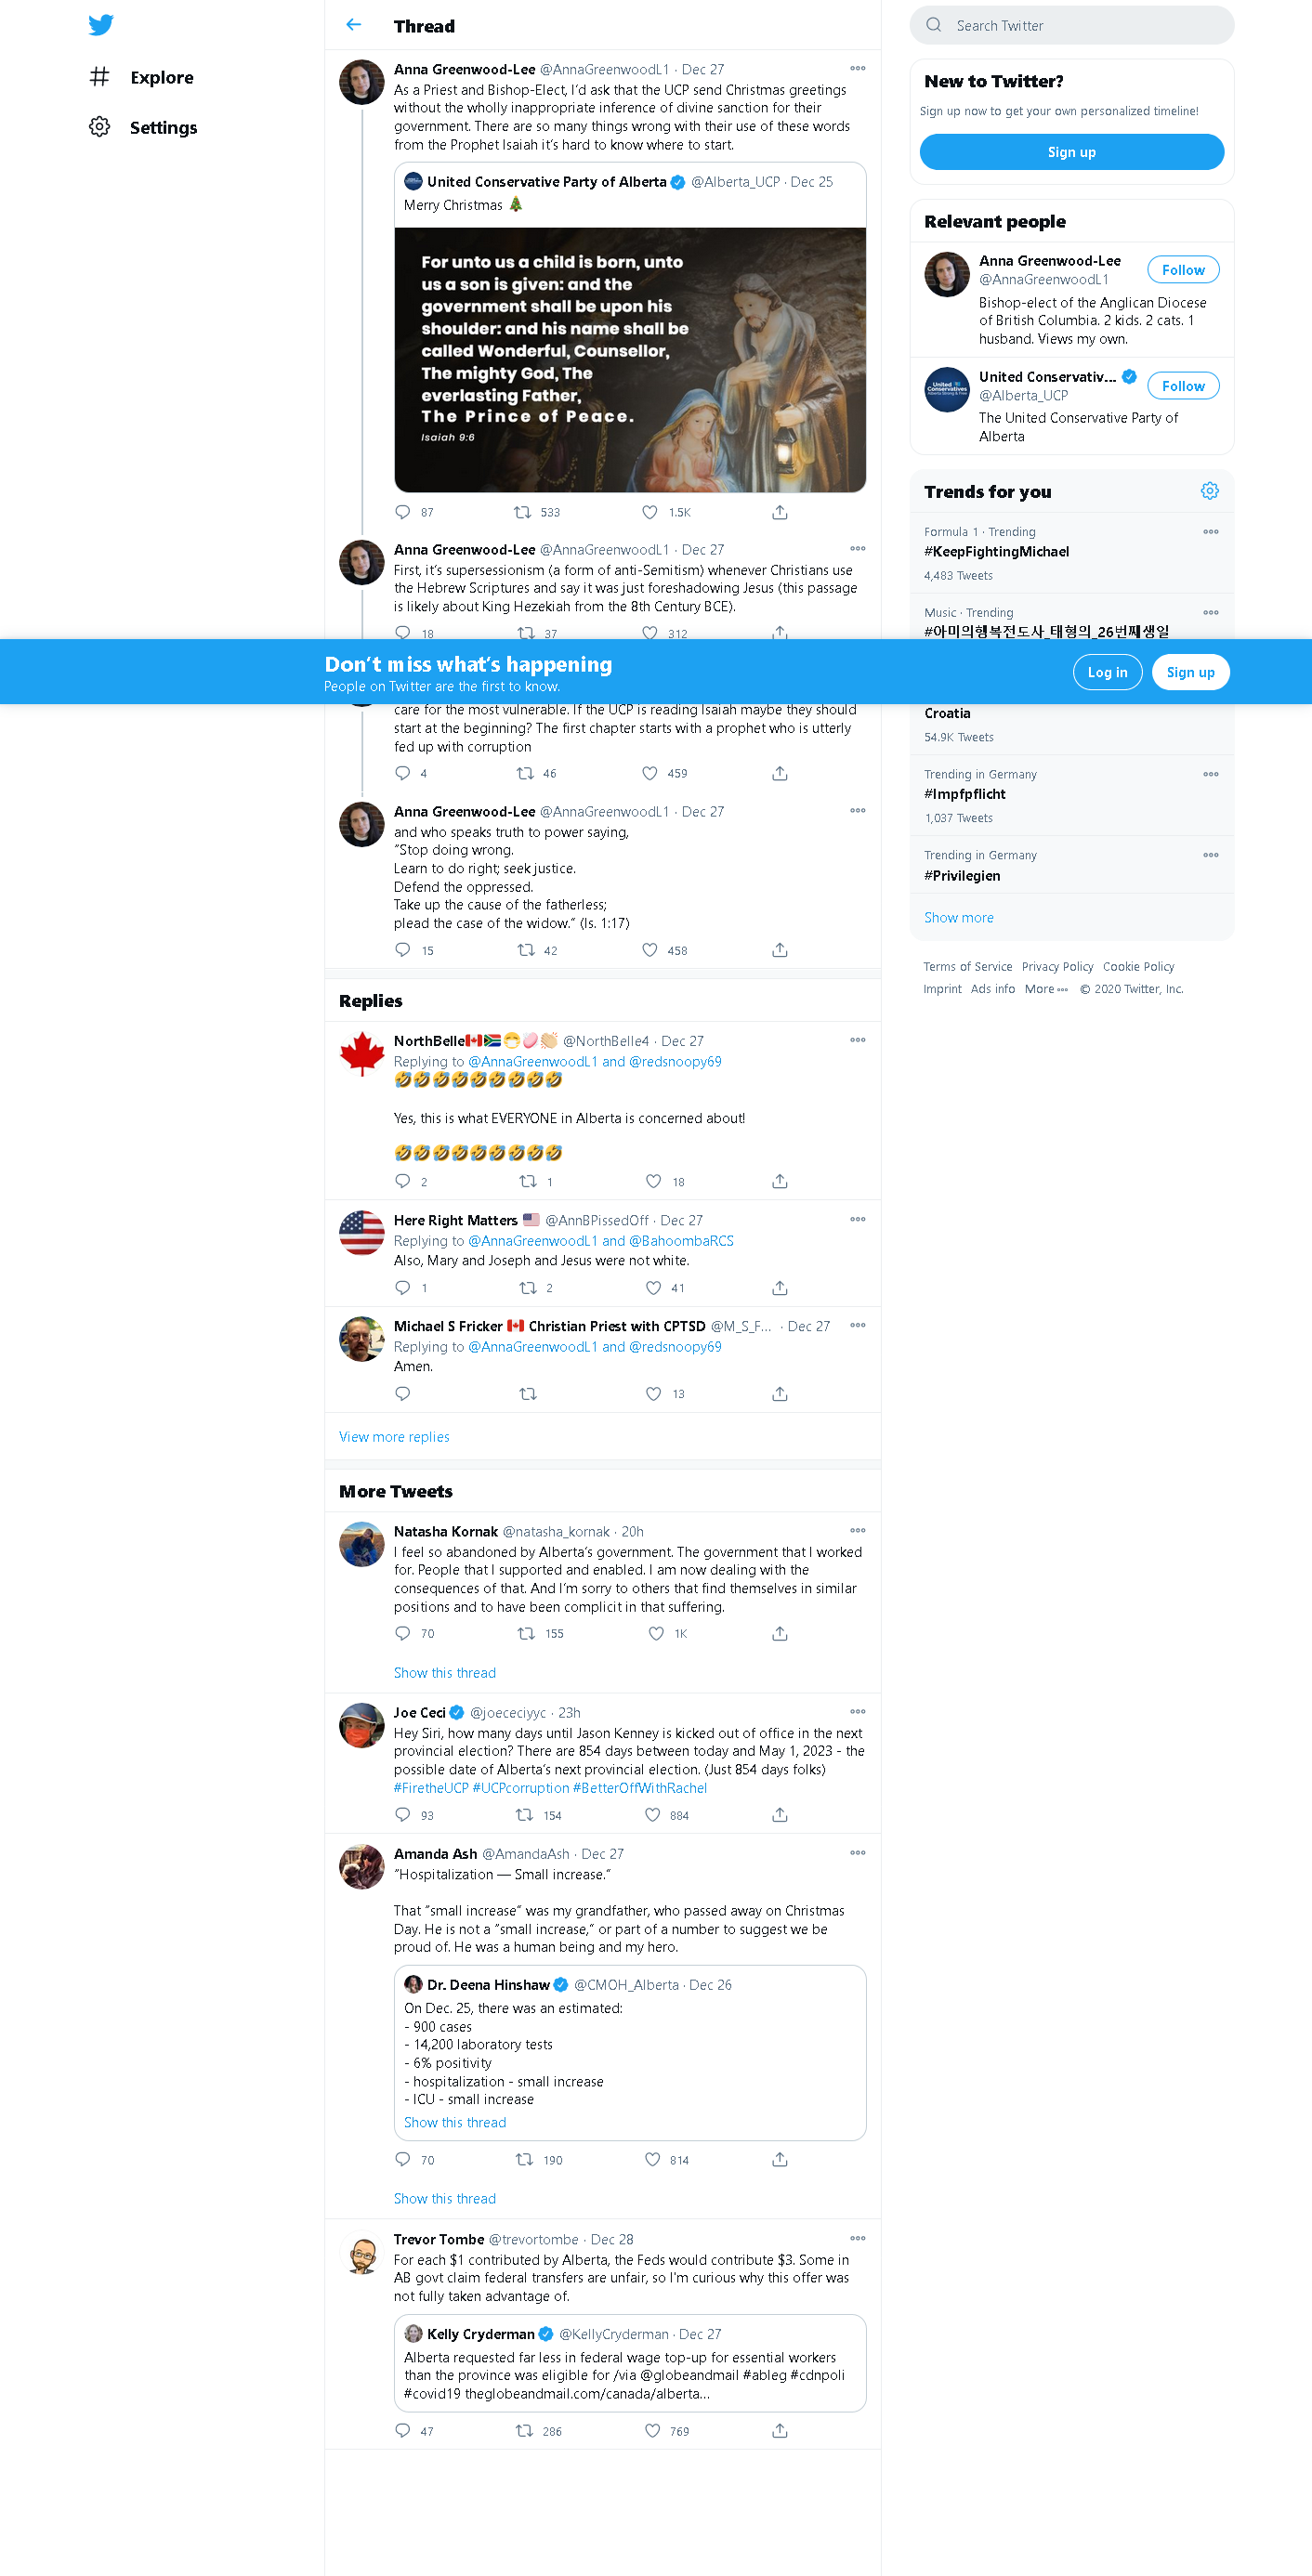Reply to Natasha Kornak's tweet
The width and height of the screenshot is (1312, 2576).
403,1633
